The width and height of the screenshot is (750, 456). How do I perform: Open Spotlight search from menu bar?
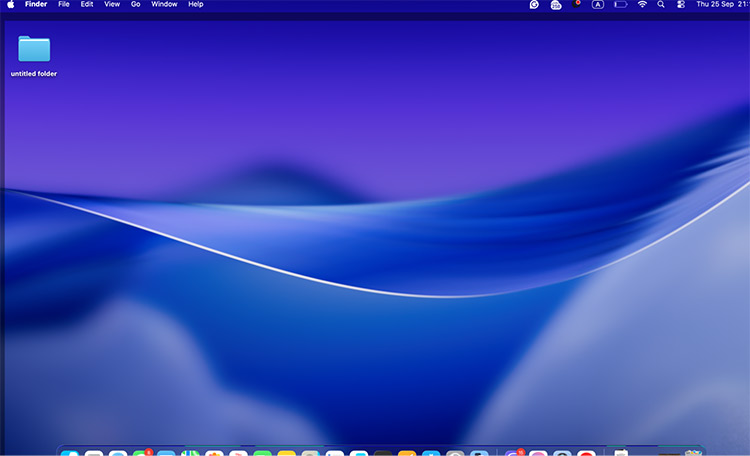tap(661, 5)
